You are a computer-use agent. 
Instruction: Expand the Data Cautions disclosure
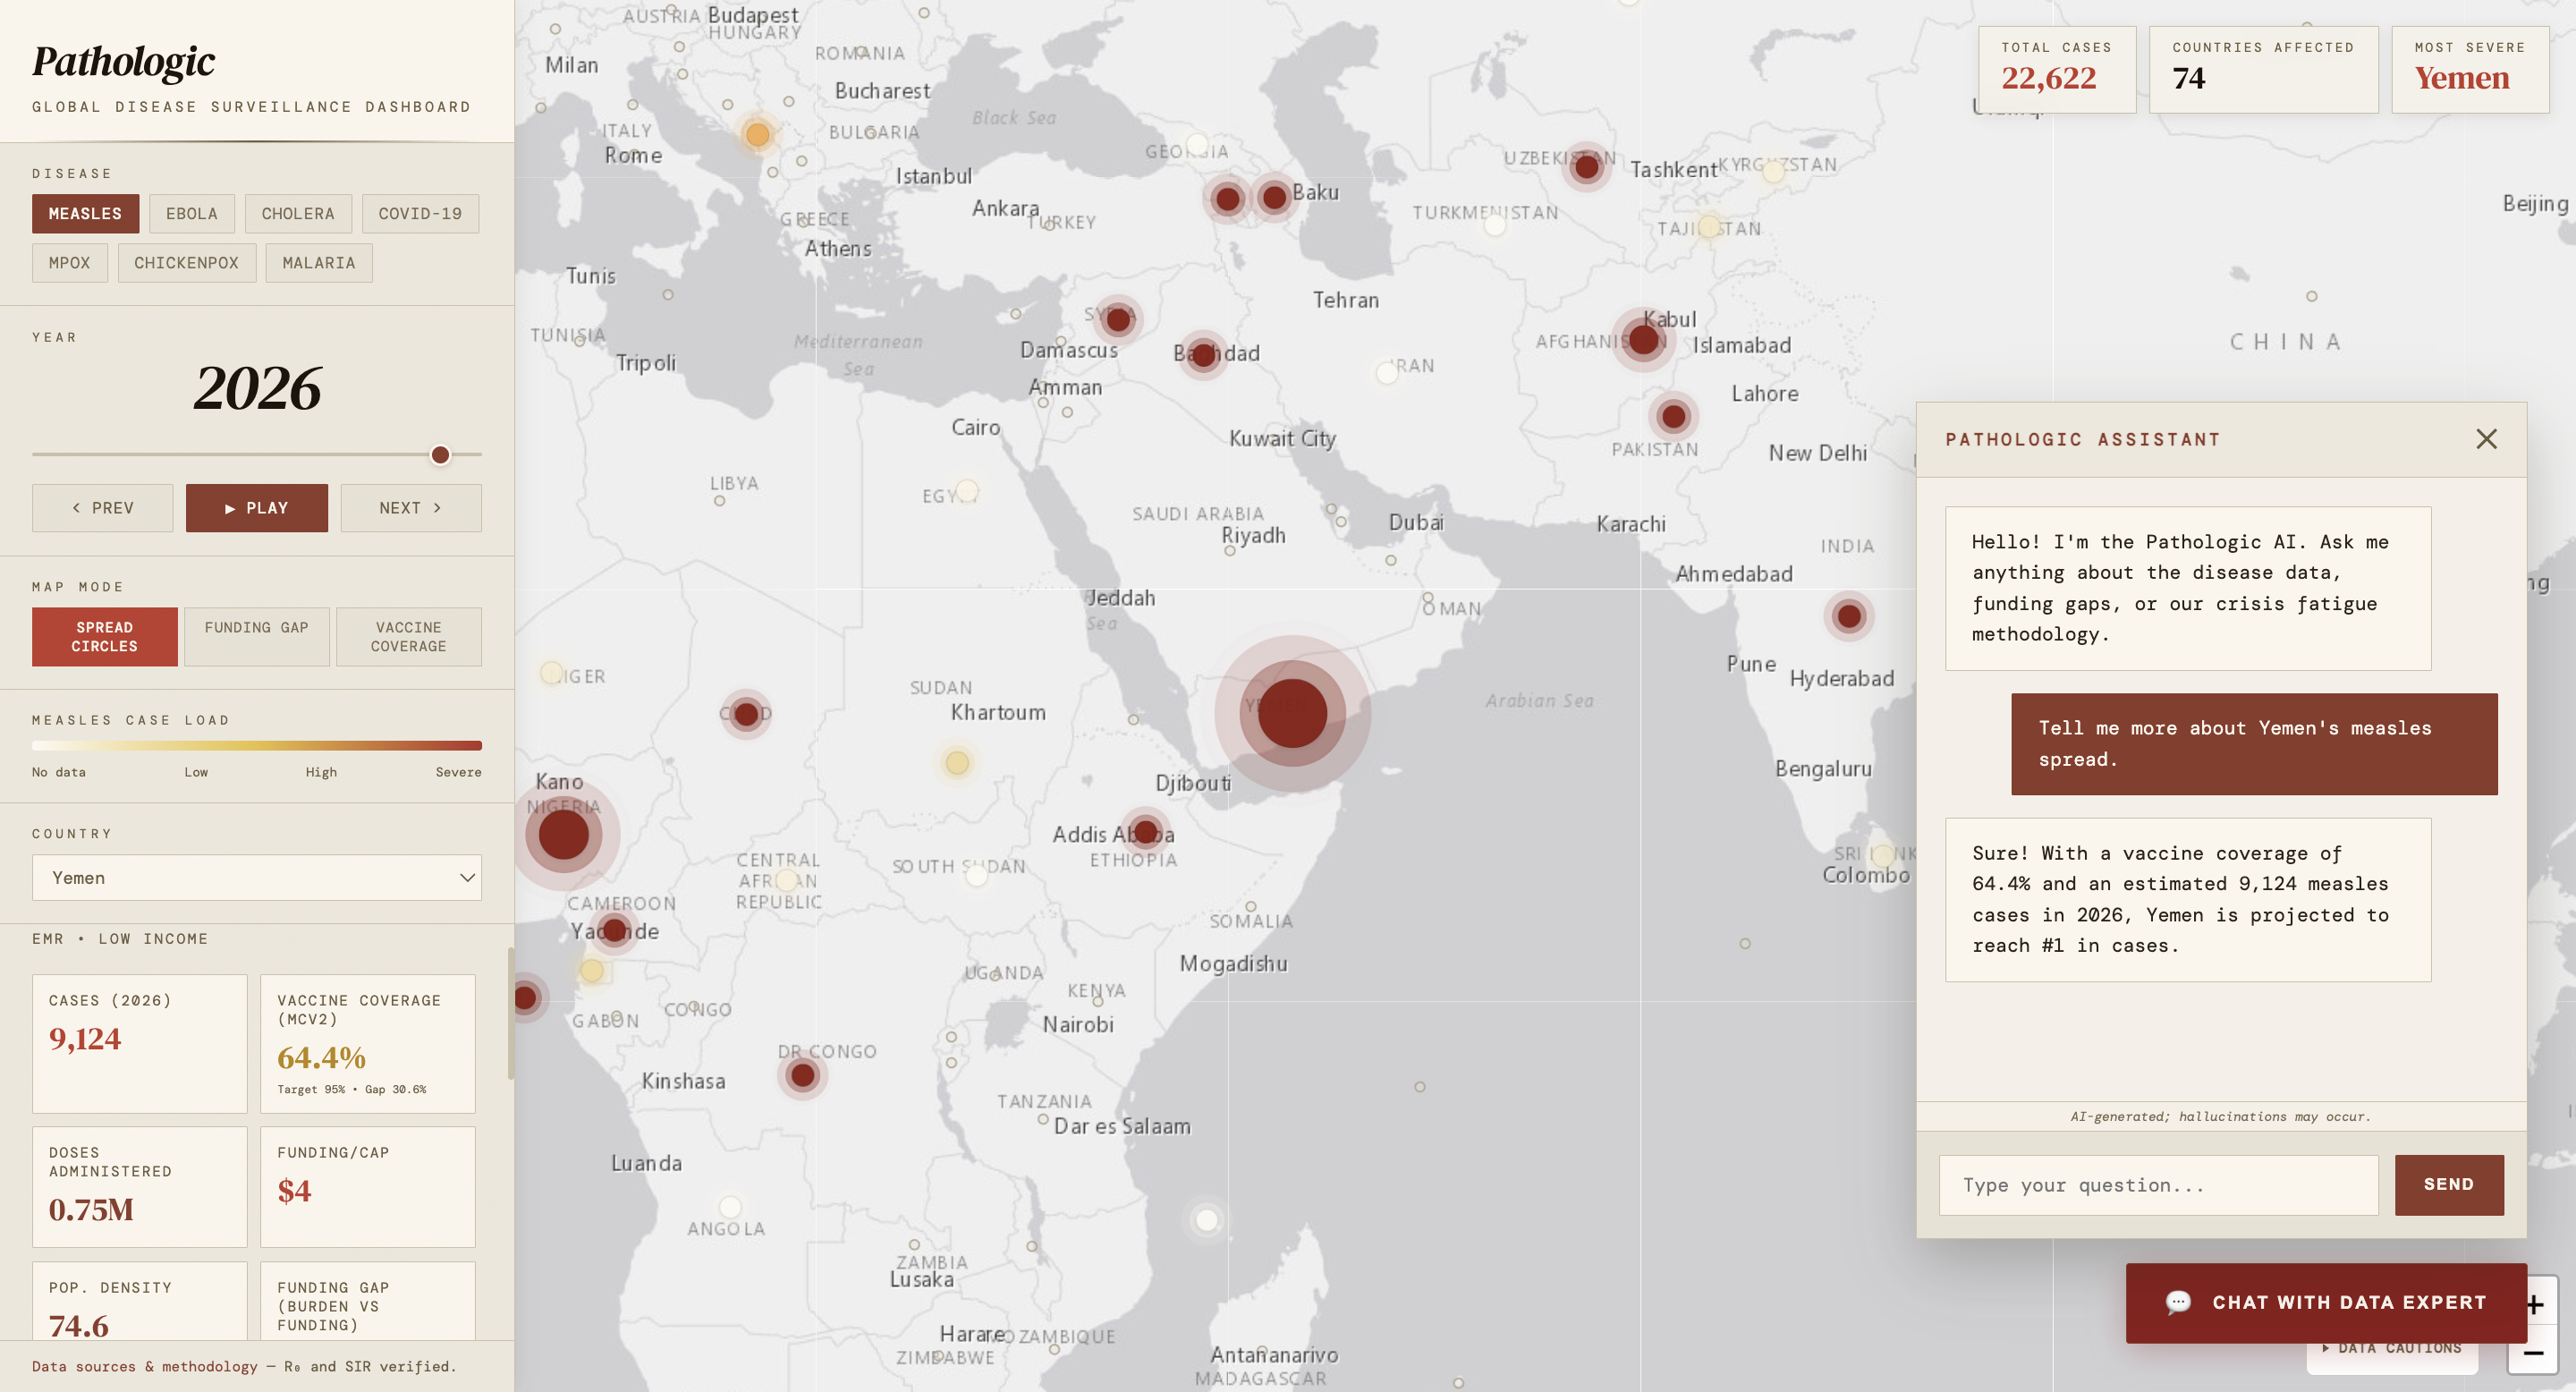pos(2392,1350)
